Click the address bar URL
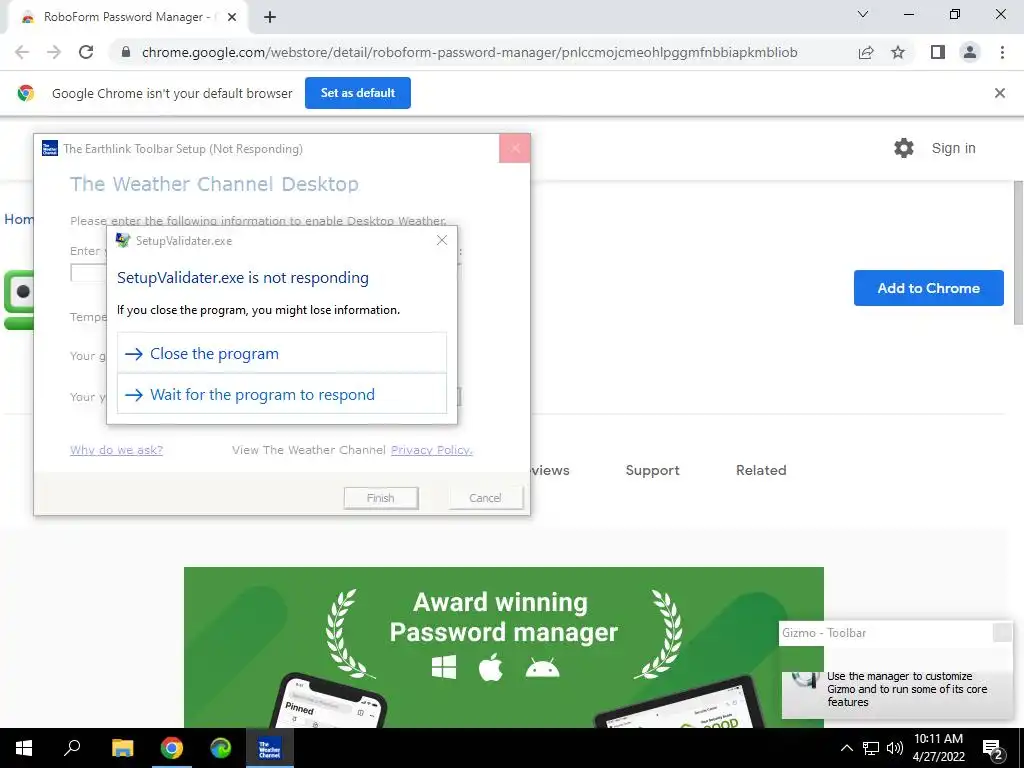Image resolution: width=1024 pixels, height=768 pixels. tap(470, 52)
